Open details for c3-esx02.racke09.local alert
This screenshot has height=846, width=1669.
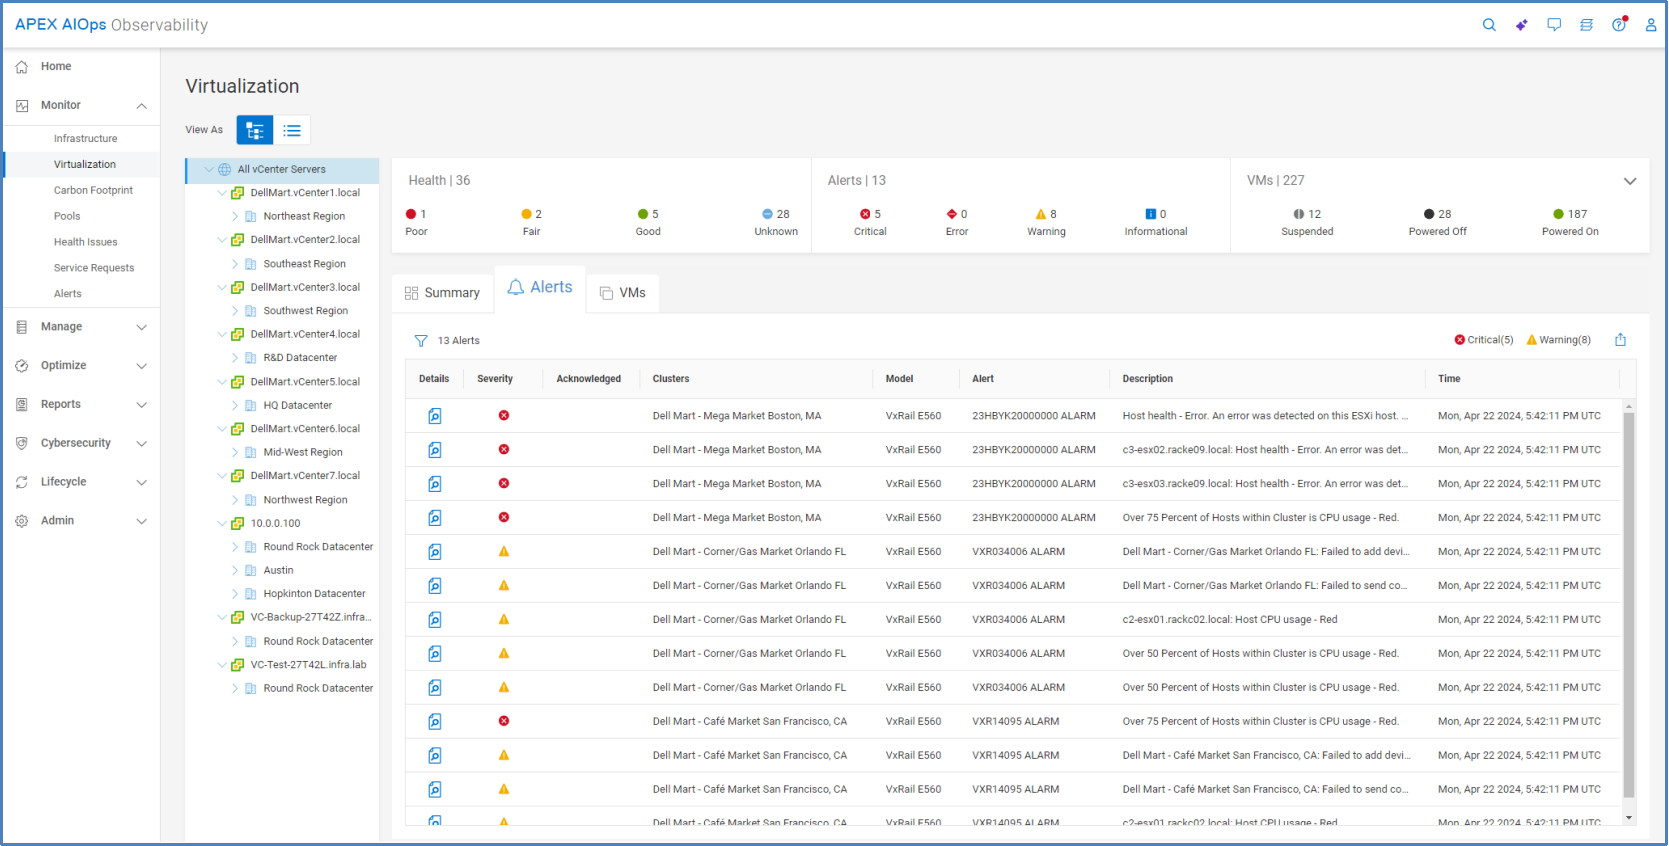click(435, 450)
